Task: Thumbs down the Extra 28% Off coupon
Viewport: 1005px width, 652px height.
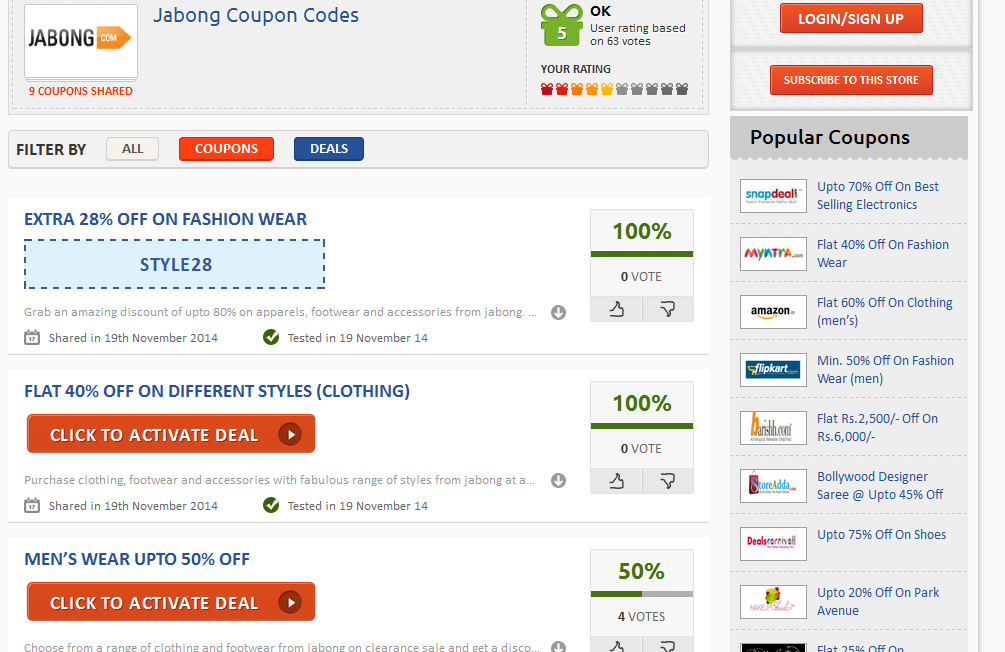Action: [668, 310]
